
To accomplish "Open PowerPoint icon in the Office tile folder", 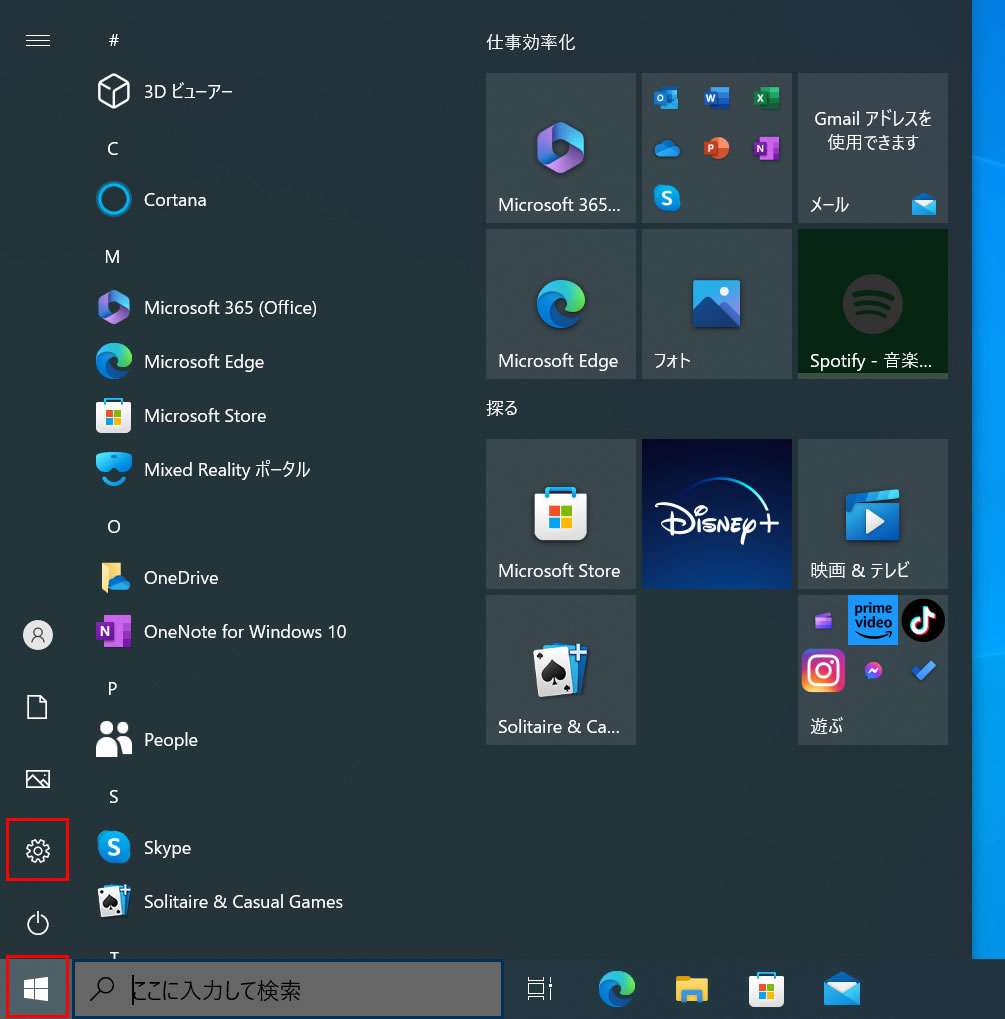I will pyautogui.click(x=716, y=148).
